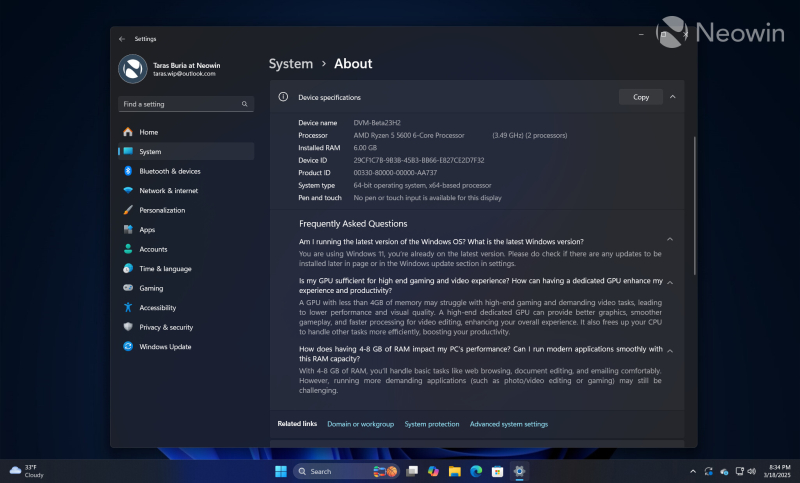Click the back arrow in Settings
Screen dimensions: 800x483
[122, 39]
